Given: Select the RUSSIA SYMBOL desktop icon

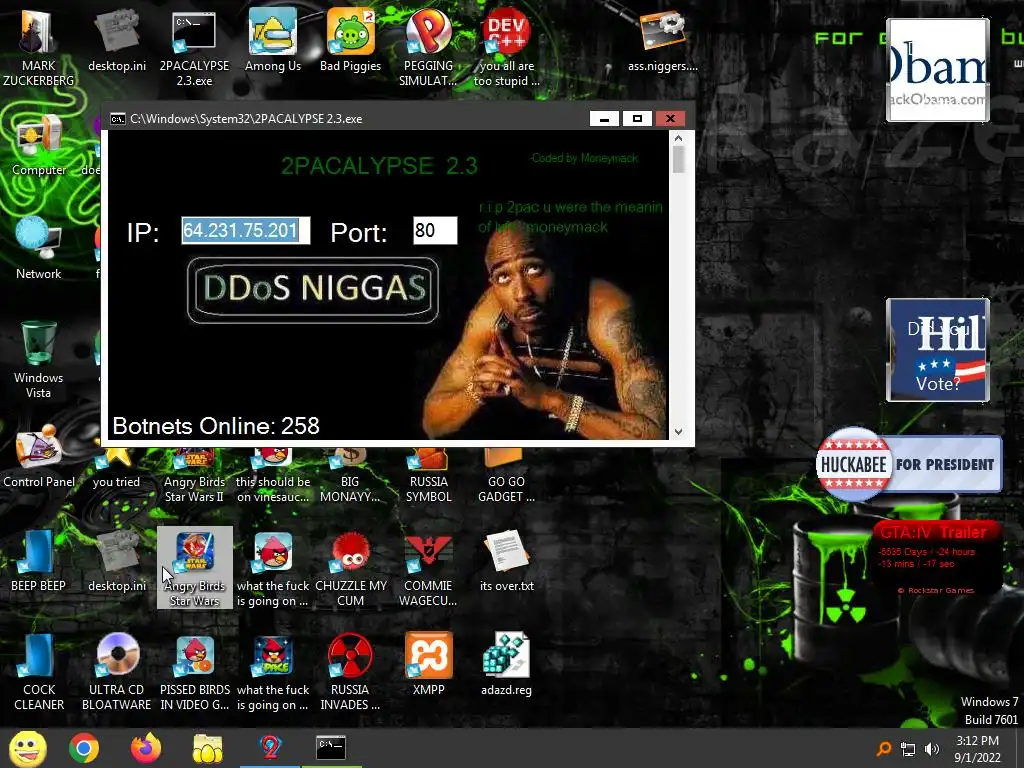Looking at the screenshot, I should [x=428, y=477].
